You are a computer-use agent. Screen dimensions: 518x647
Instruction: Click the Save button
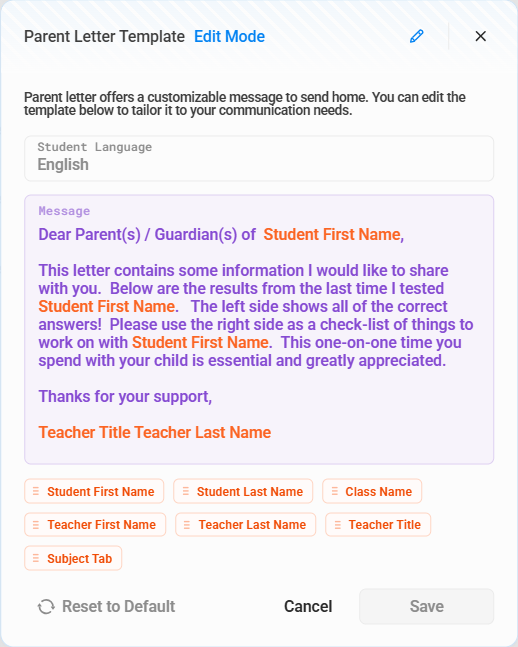click(426, 607)
